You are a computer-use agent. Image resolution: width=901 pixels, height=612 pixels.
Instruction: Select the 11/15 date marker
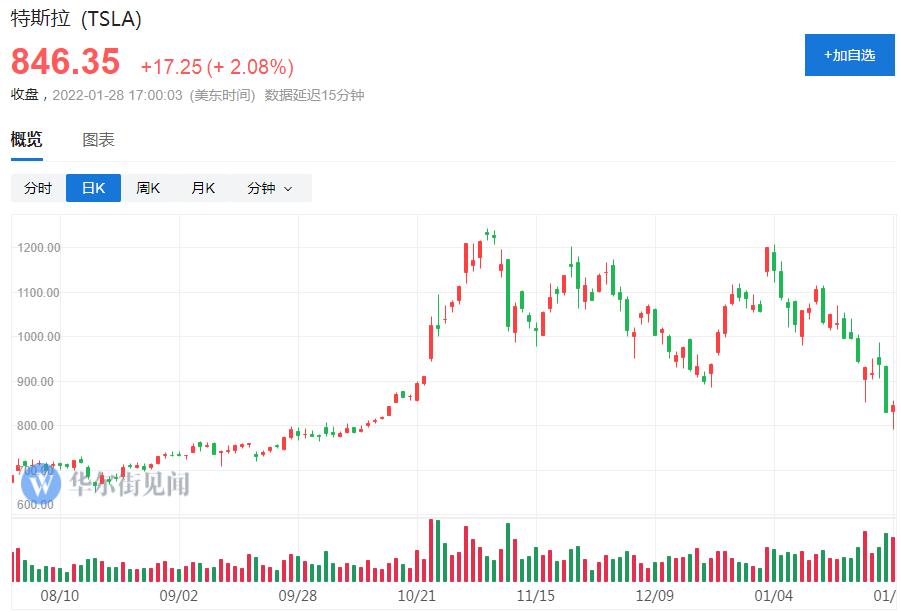(535, 595)
